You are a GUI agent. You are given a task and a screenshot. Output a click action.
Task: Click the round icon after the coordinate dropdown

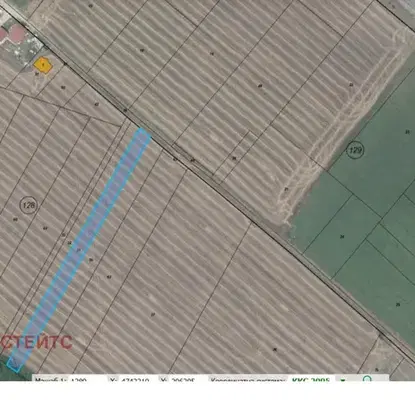(367, 379)
